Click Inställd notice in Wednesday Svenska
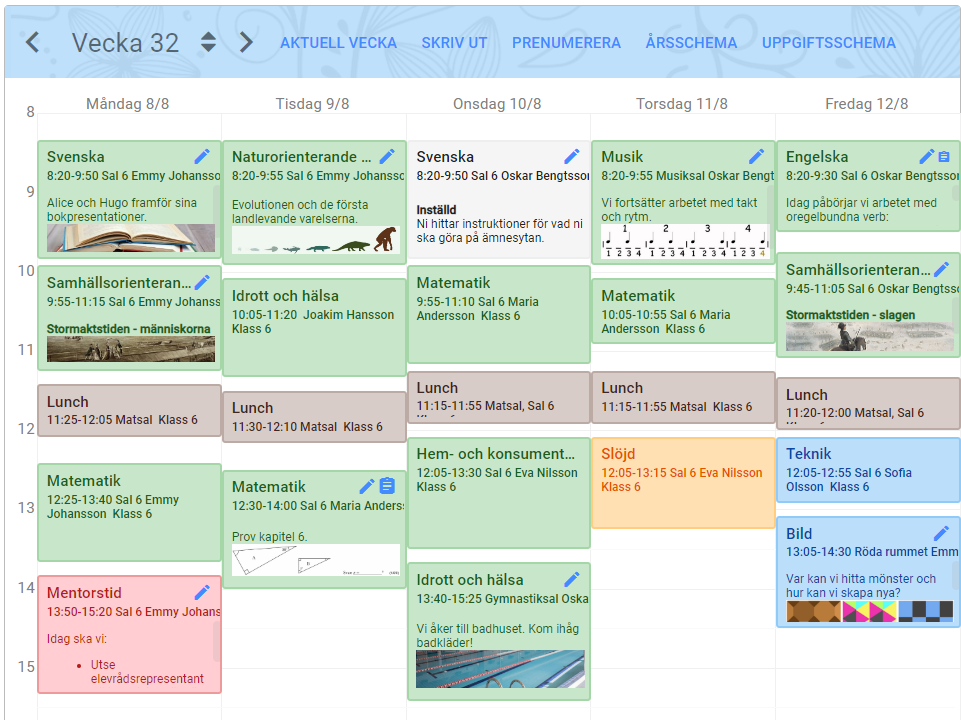Viewport: 961px width, 720px height. click(x=436, y=210)
